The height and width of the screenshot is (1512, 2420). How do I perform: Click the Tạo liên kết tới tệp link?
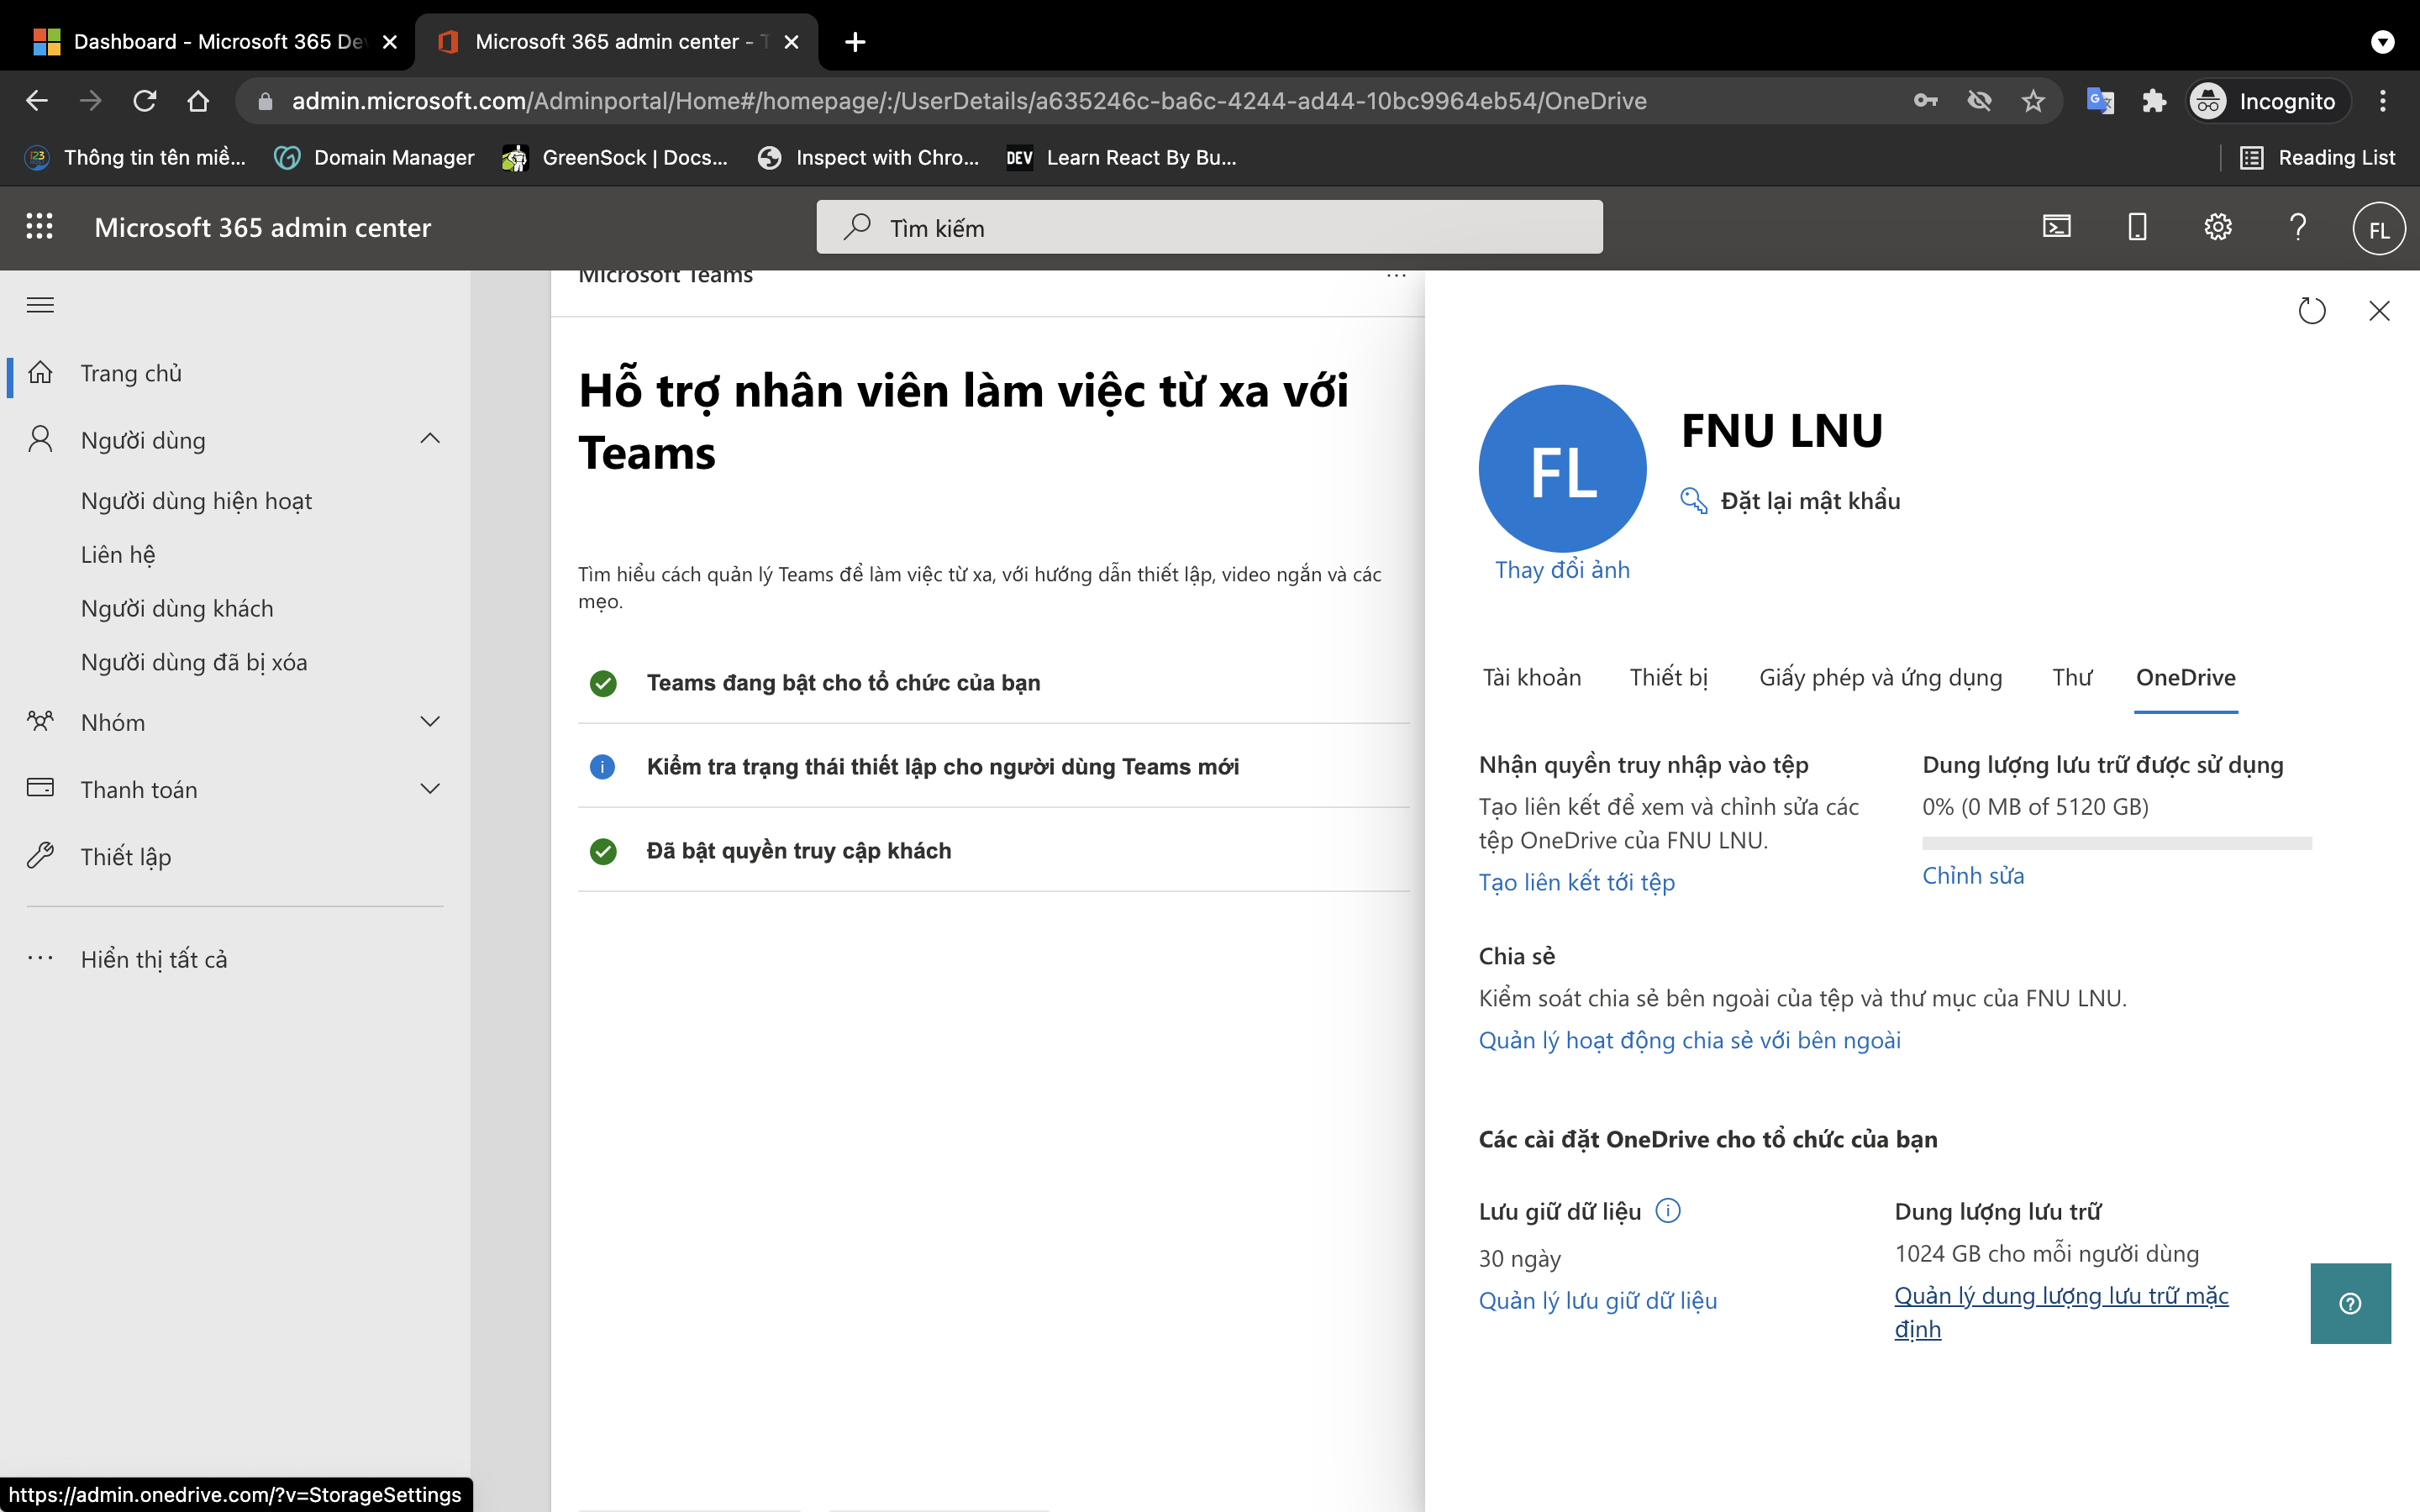(1577, 882)
